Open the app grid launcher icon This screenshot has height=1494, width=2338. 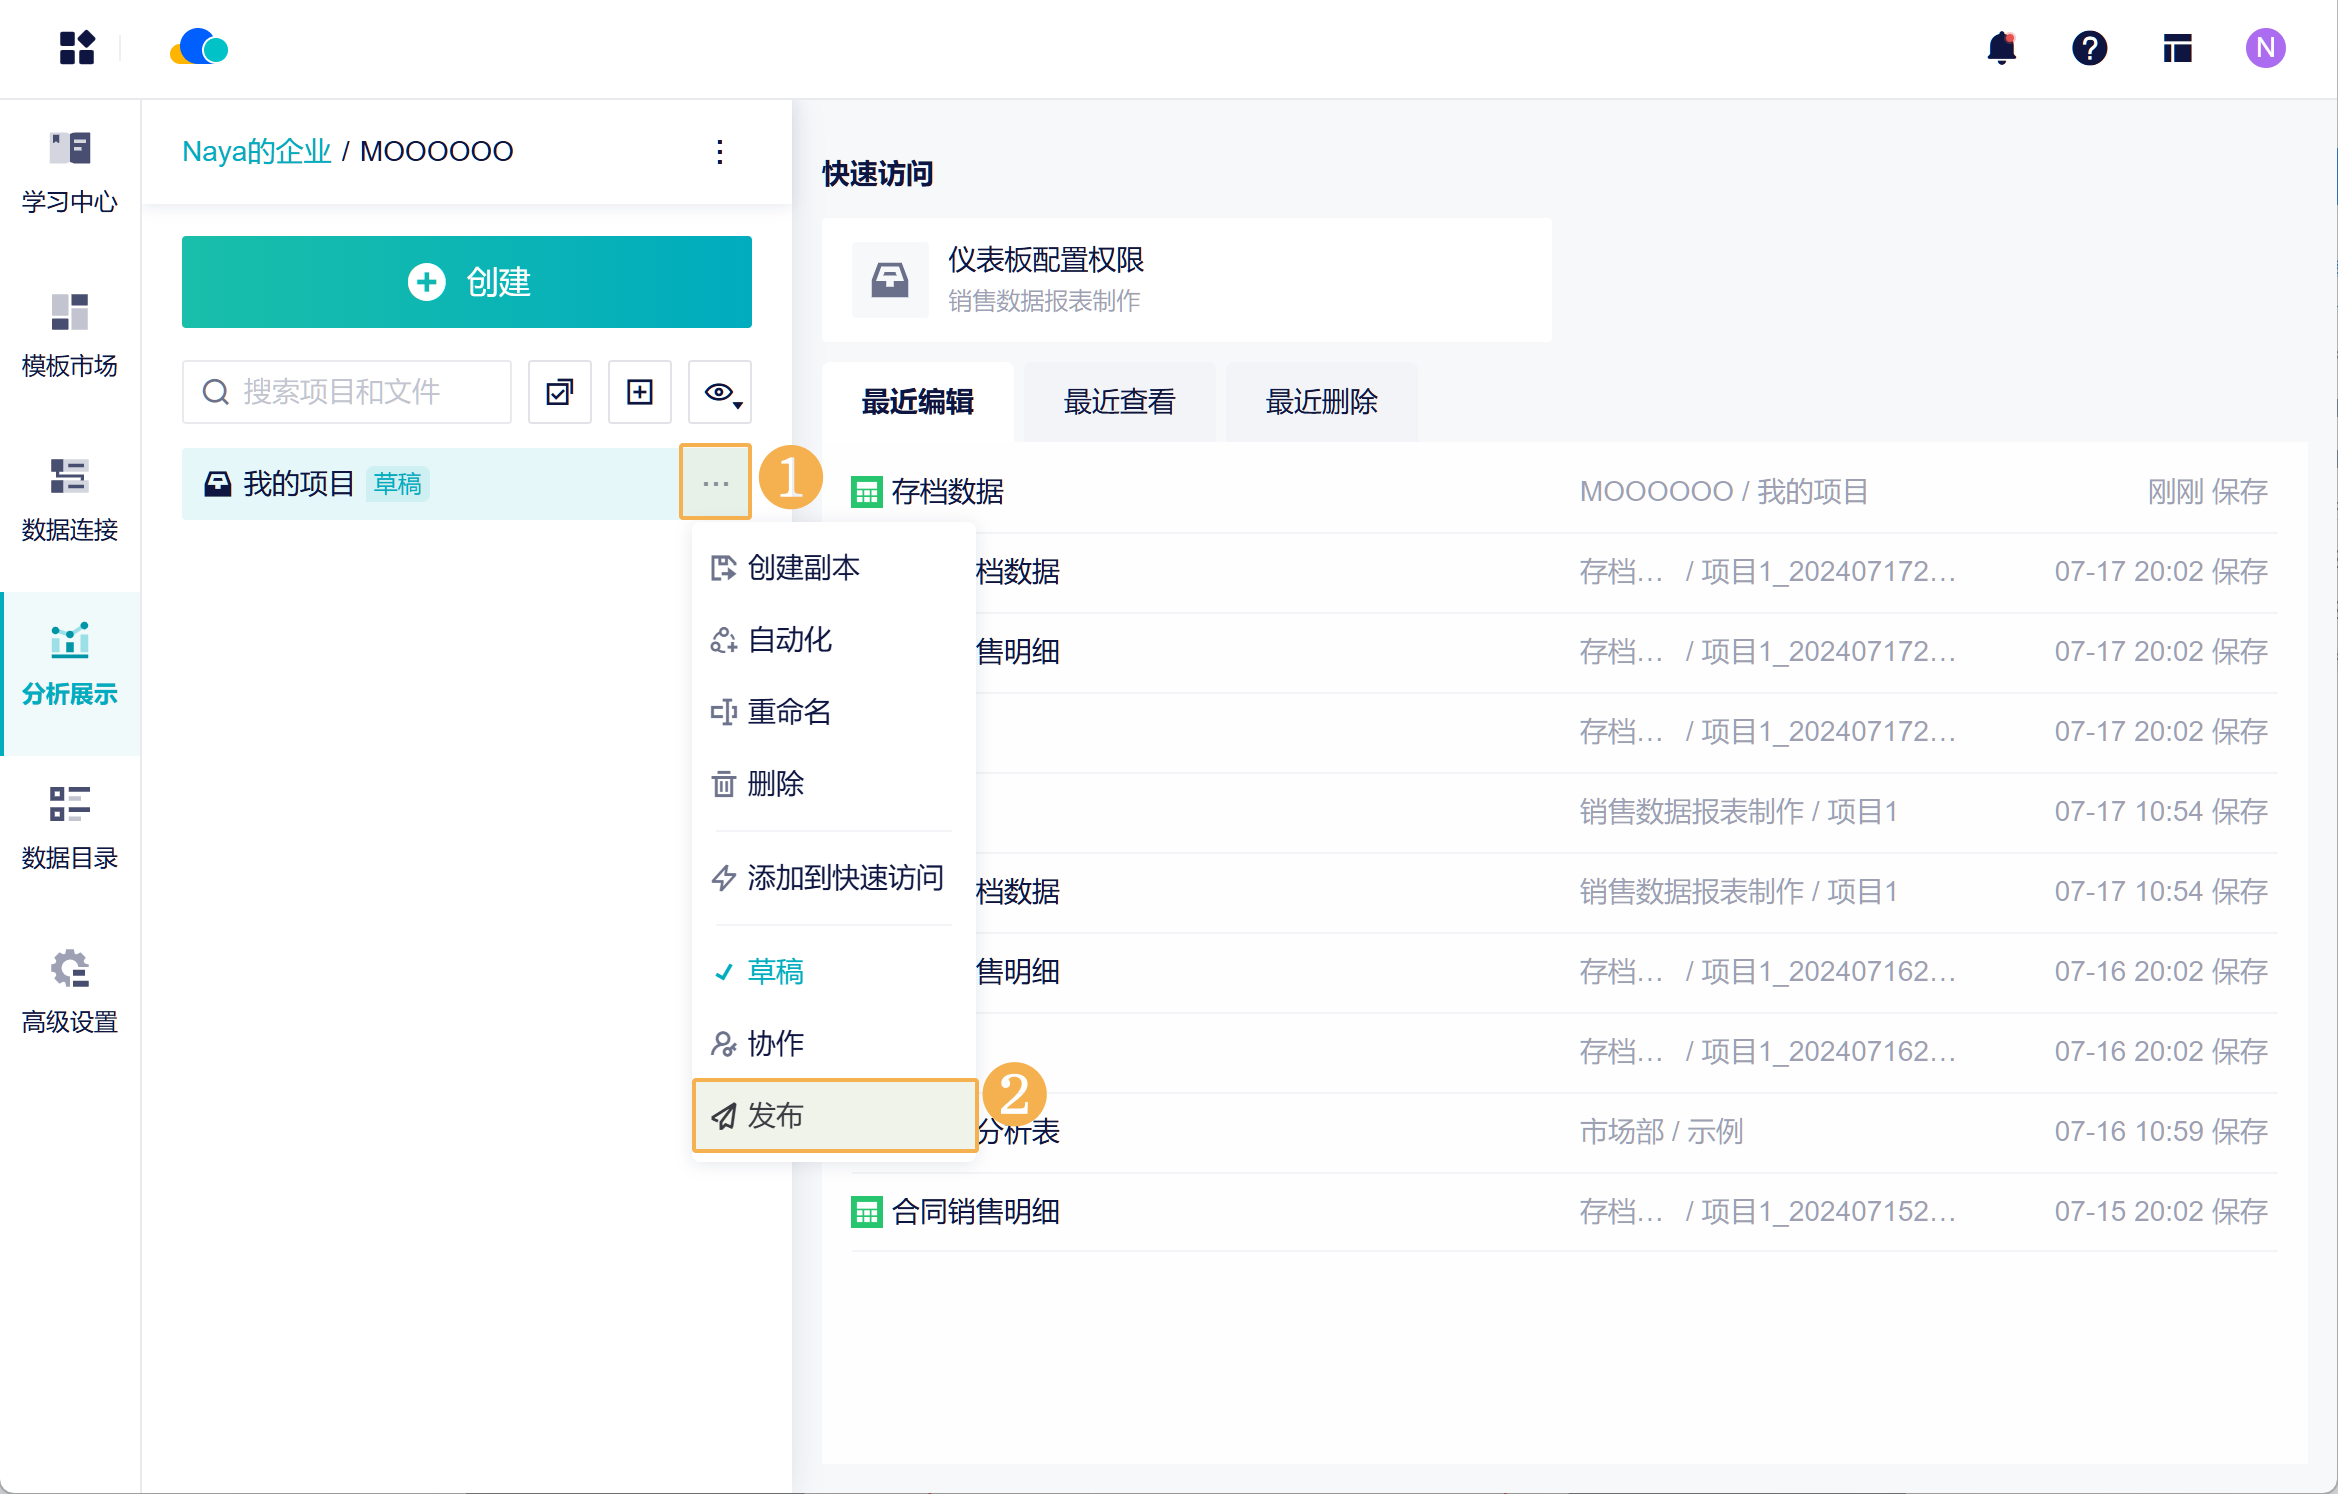click(x=77, y=48)
